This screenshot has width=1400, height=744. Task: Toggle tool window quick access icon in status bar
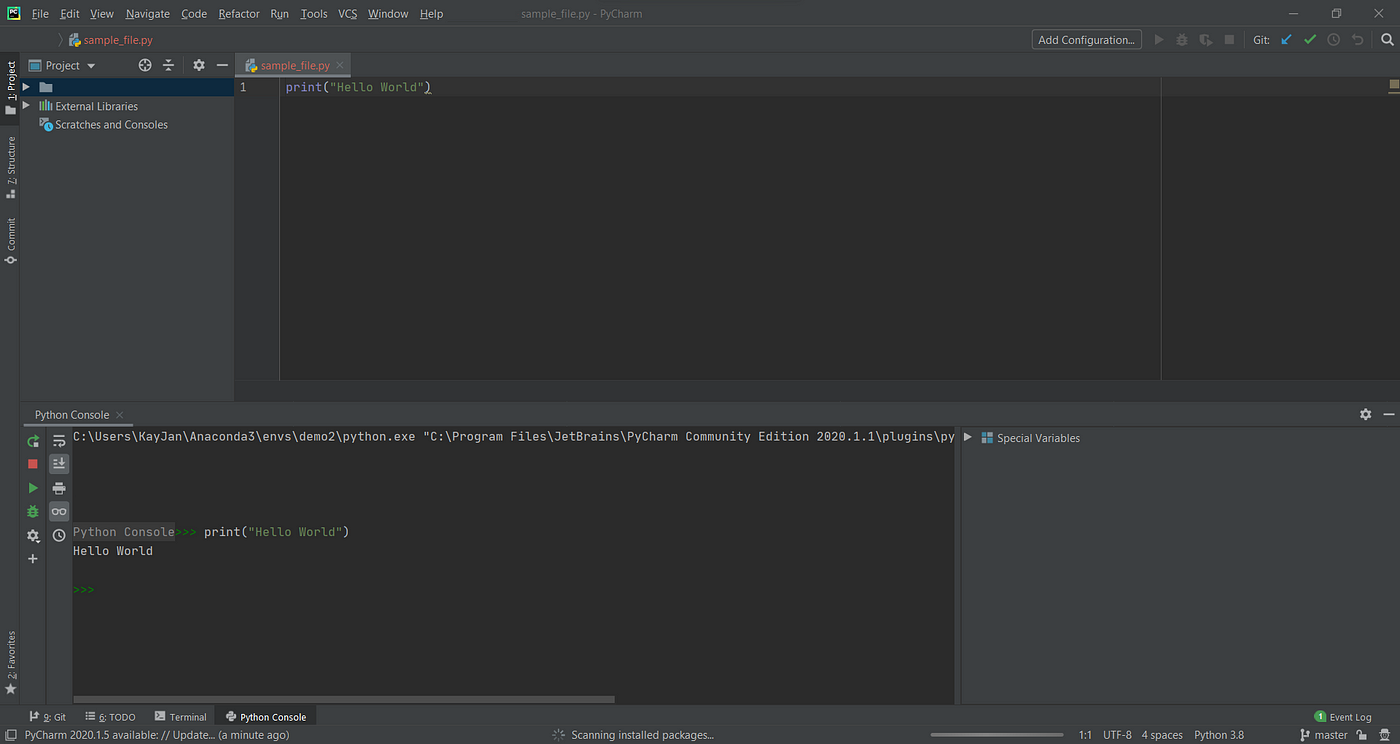pos(10,735)
